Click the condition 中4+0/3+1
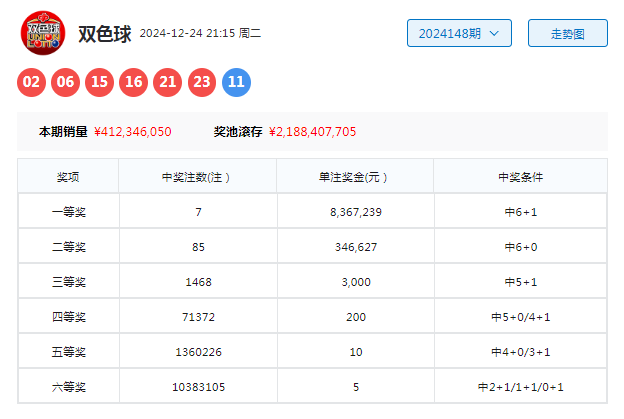The width and height of the screenshot is (624, 419). click(x=521, y=352)
